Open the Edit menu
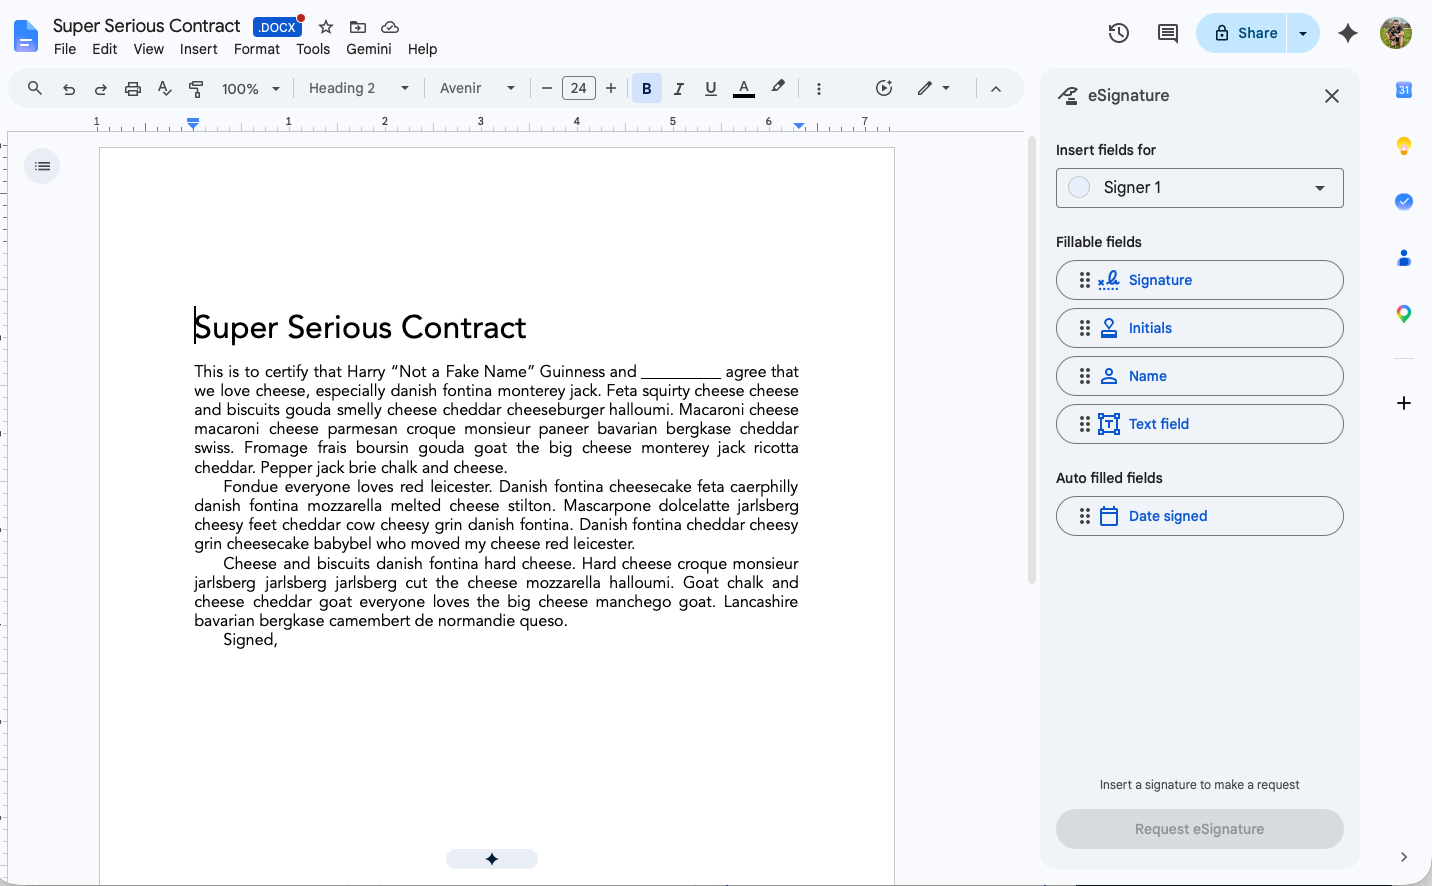This screenshot has width=1432, height=886. [x=105, y=49]
